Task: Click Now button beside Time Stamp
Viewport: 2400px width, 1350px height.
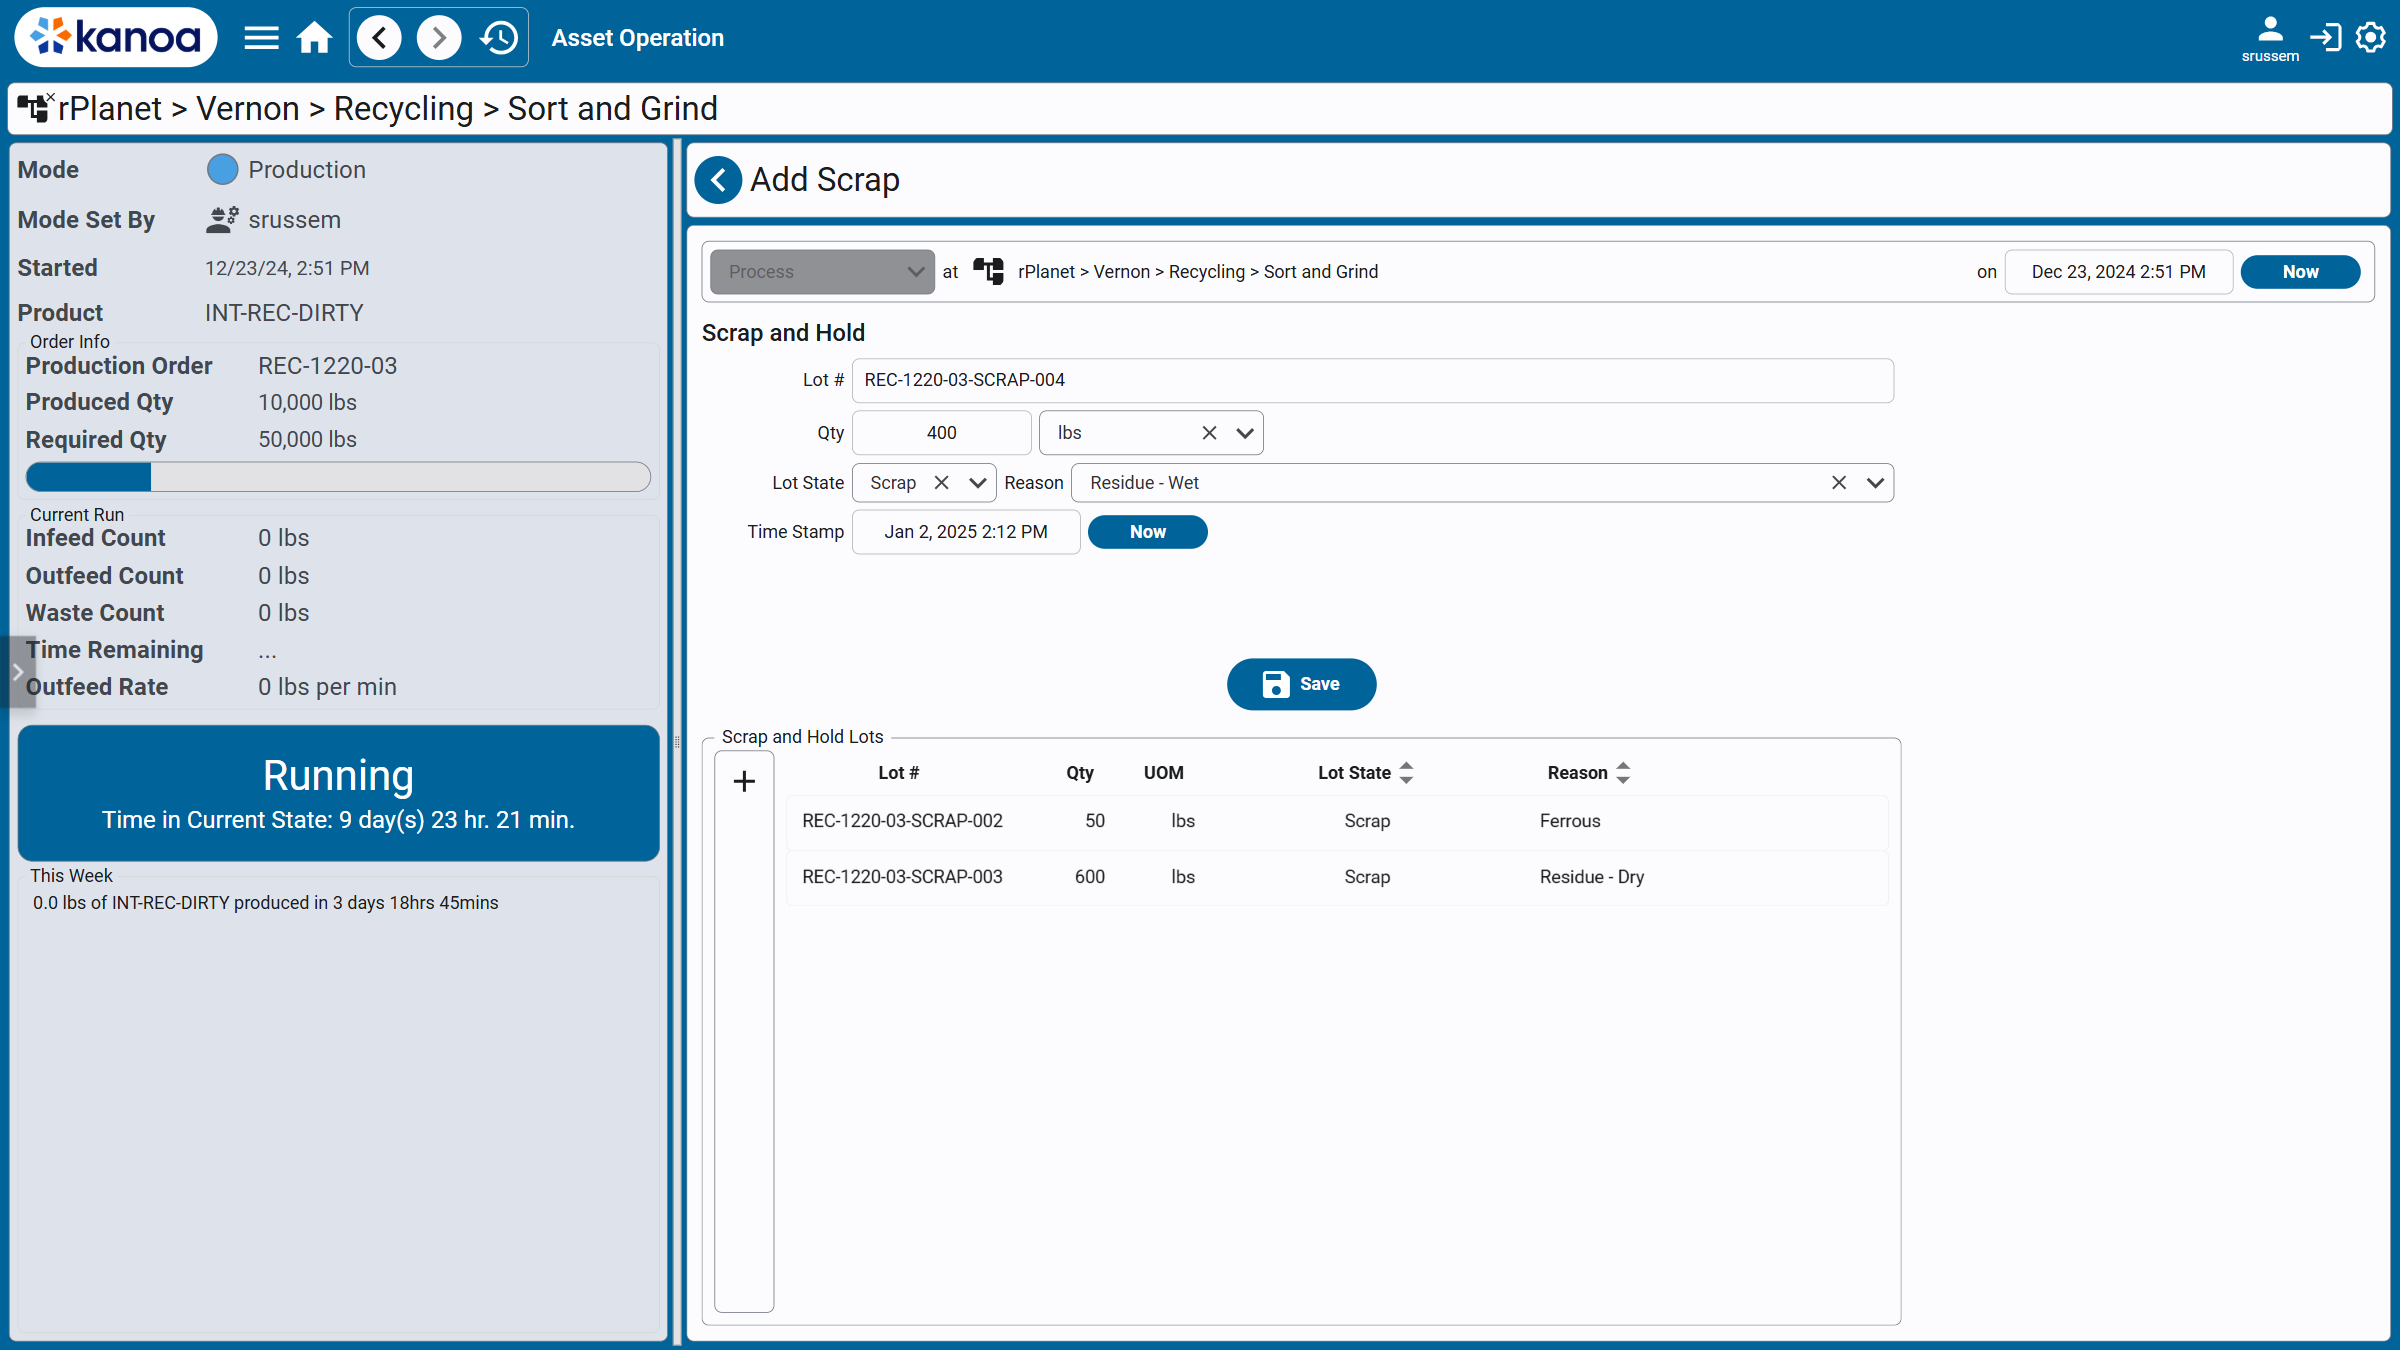Action: click(1147, 532)
